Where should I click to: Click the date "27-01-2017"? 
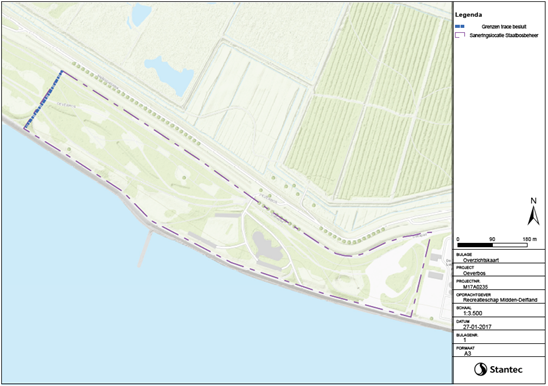477,327
